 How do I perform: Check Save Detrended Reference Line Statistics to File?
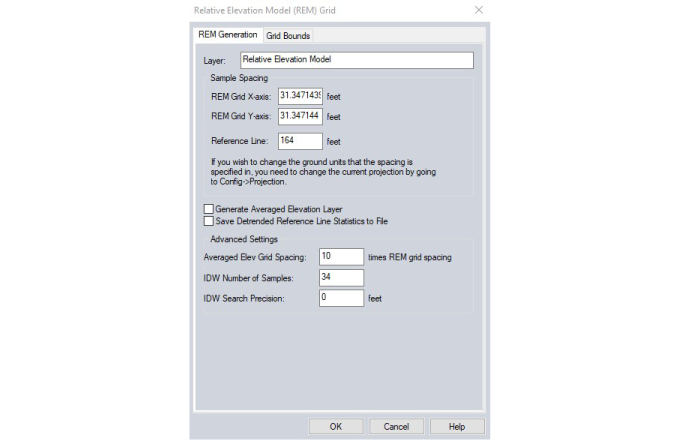coord(209,221)
